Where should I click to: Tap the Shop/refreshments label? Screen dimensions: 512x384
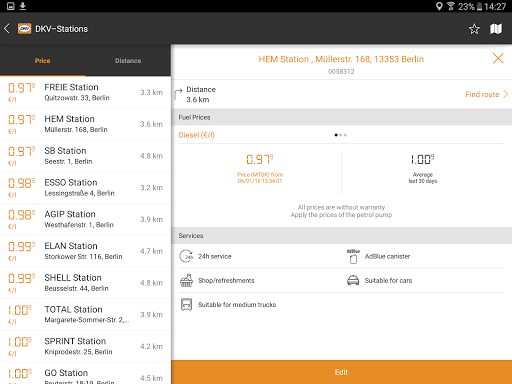click(226, 280)
